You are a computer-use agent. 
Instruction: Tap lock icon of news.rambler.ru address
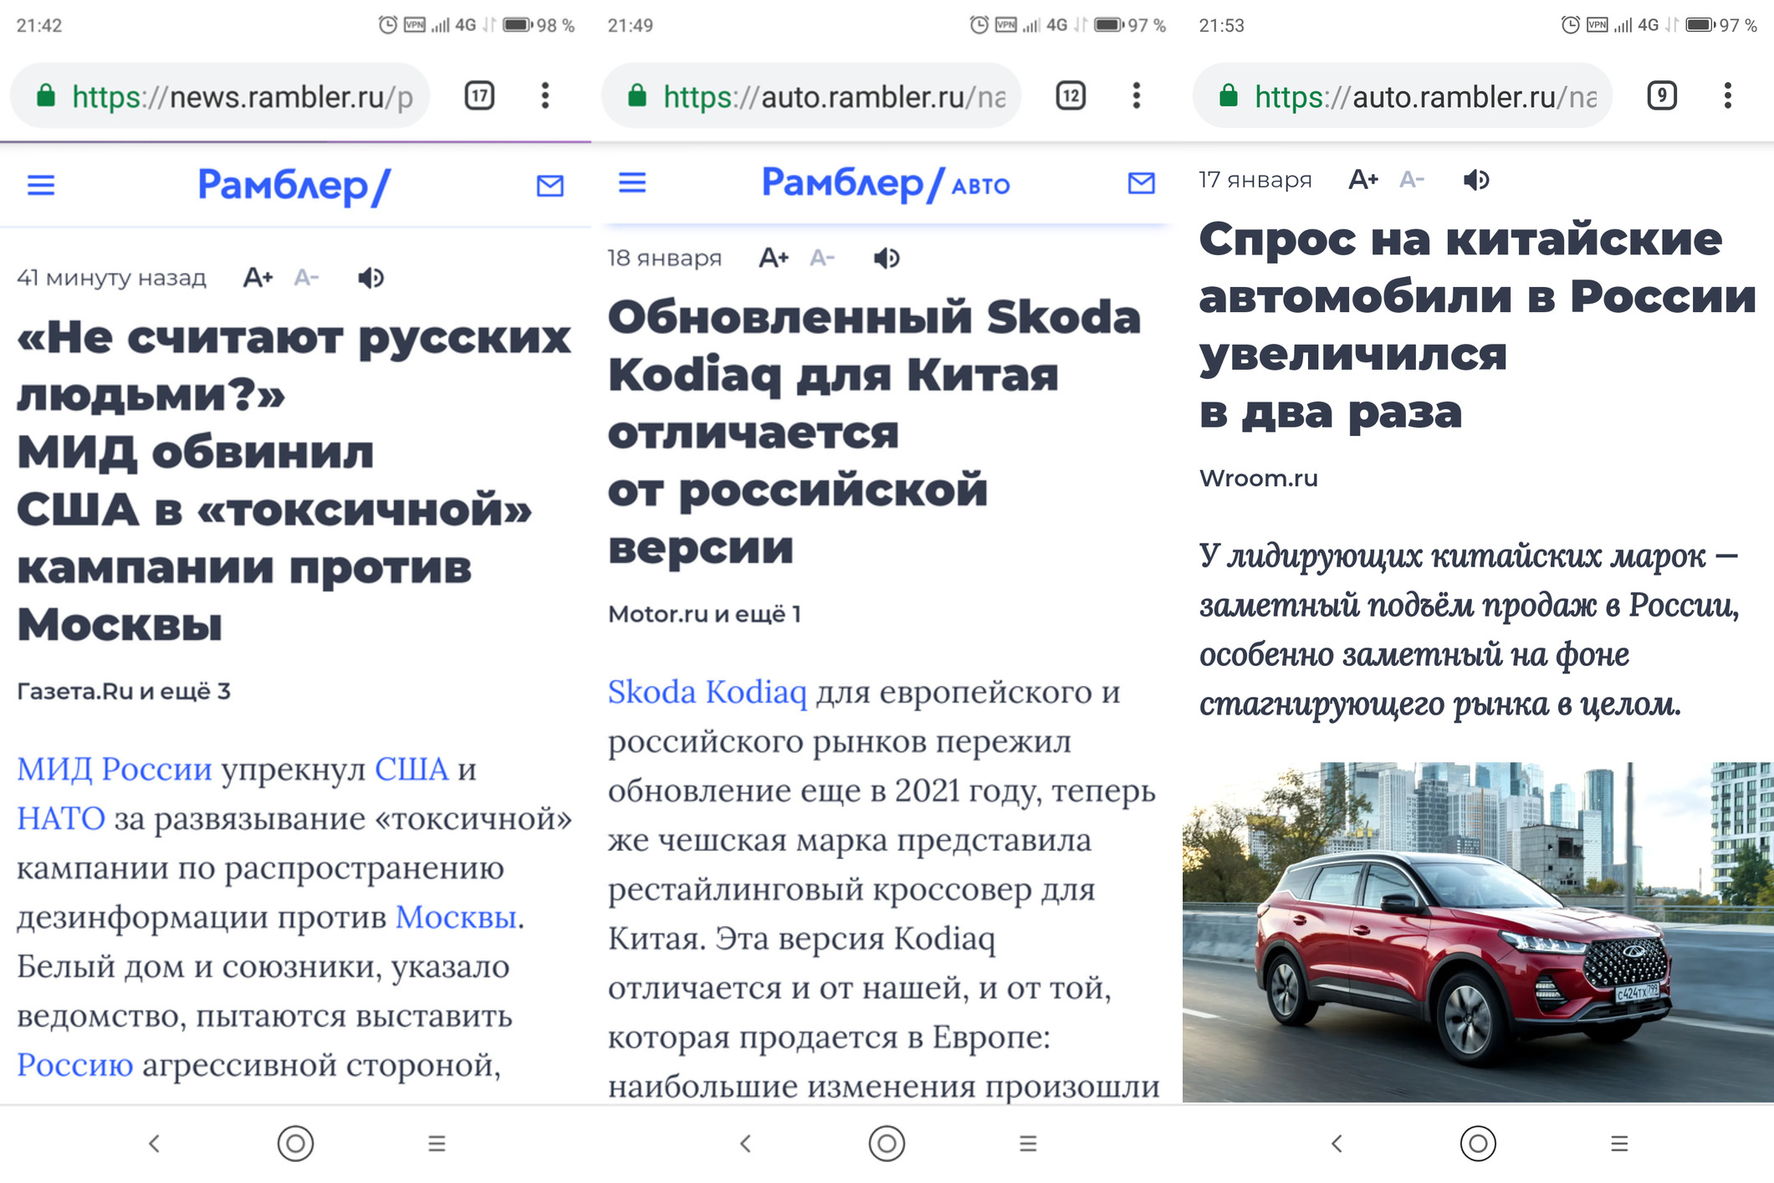click(45, 96)
